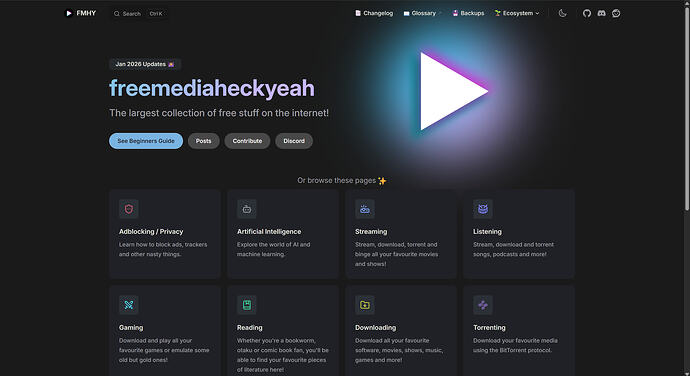
Task: Open the Backups nav item
Action: 468,13
